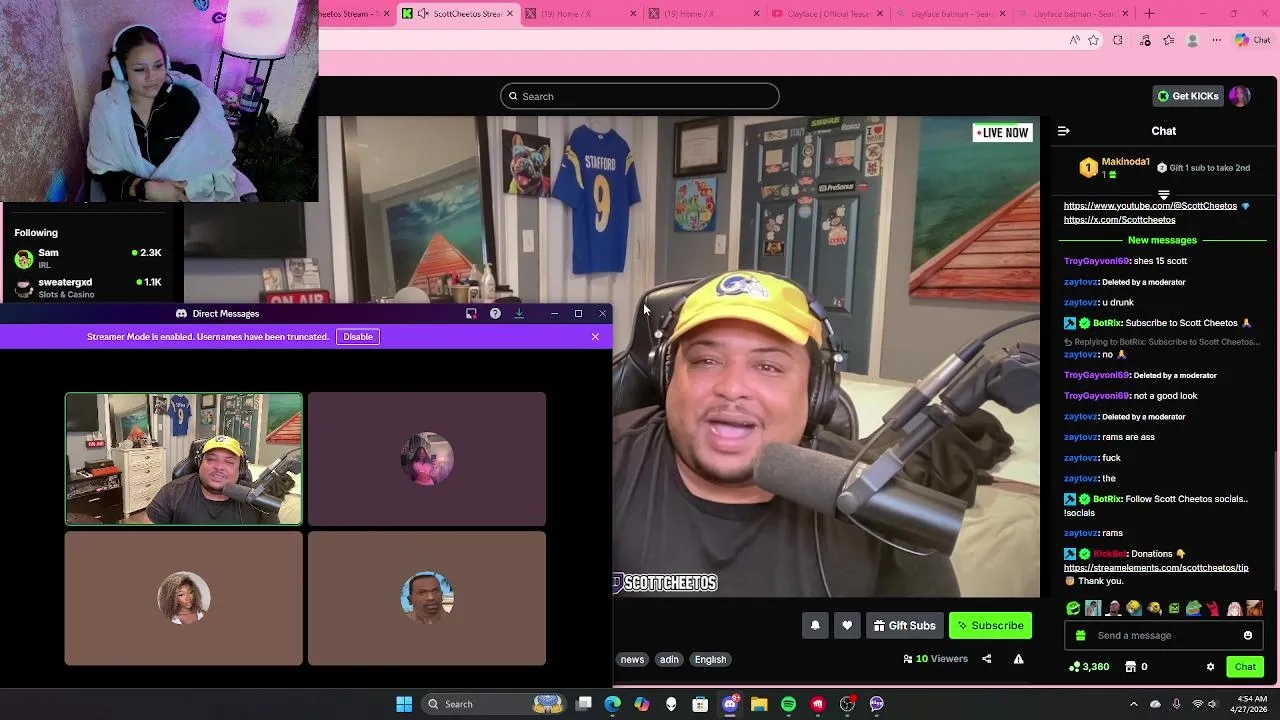Open Spotify from the taskbar
Image resolution: width=1280 pixels, height=720 pixels.
pos(788,704)
